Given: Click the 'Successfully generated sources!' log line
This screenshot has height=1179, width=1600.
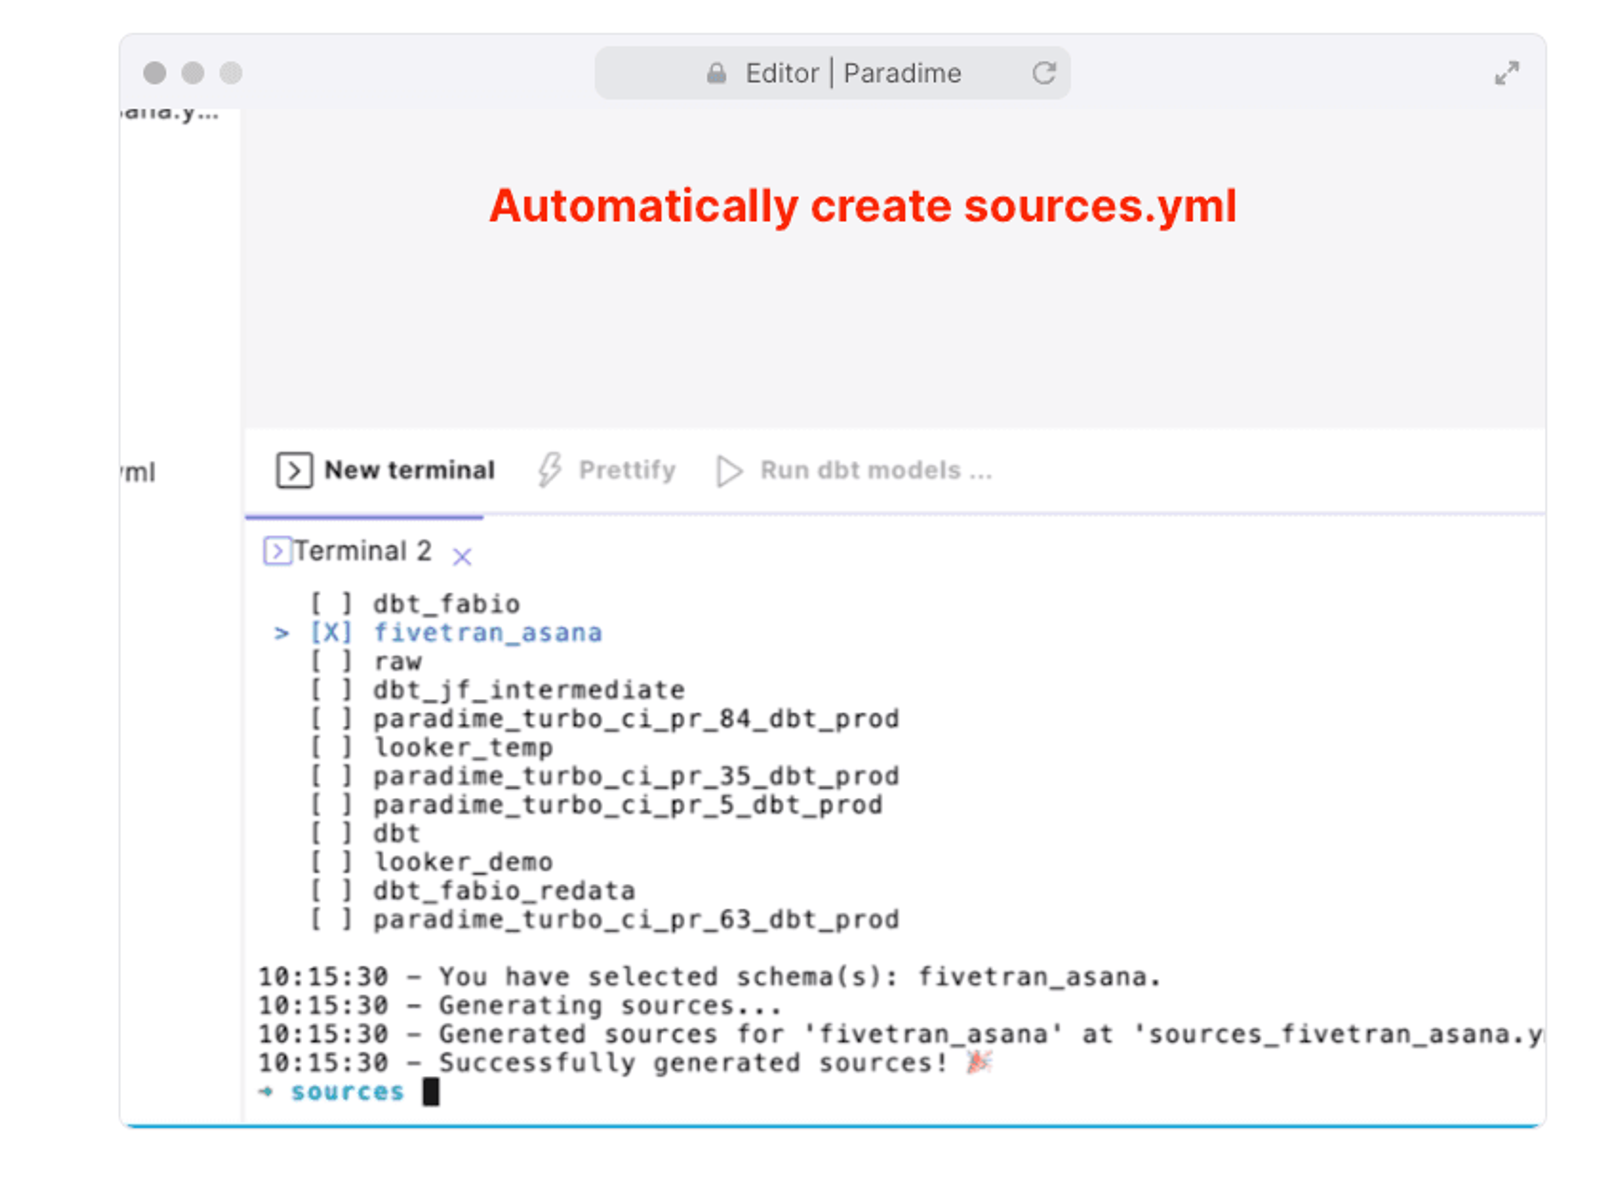Looking at the screenshot, I should [625, 1063].
